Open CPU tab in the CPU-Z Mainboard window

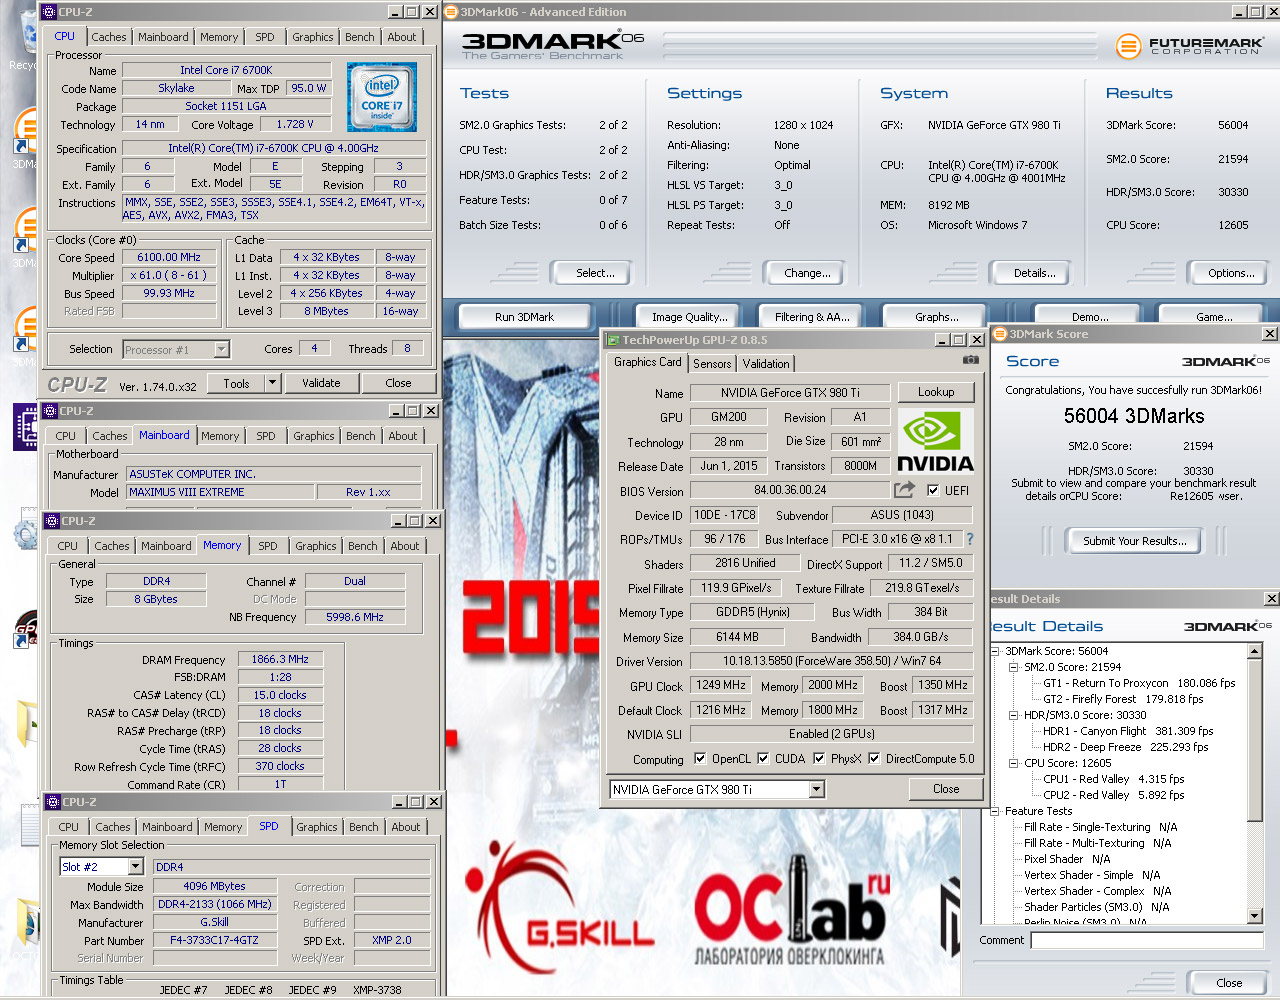66,436
